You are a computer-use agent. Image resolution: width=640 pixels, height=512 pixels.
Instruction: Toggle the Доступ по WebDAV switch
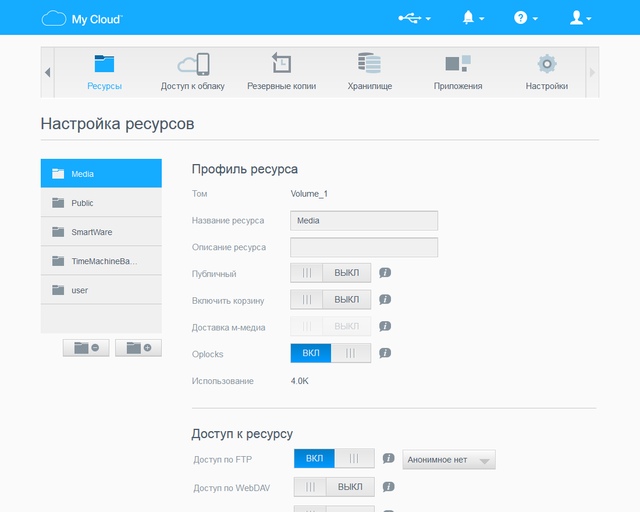pos(334,487)
